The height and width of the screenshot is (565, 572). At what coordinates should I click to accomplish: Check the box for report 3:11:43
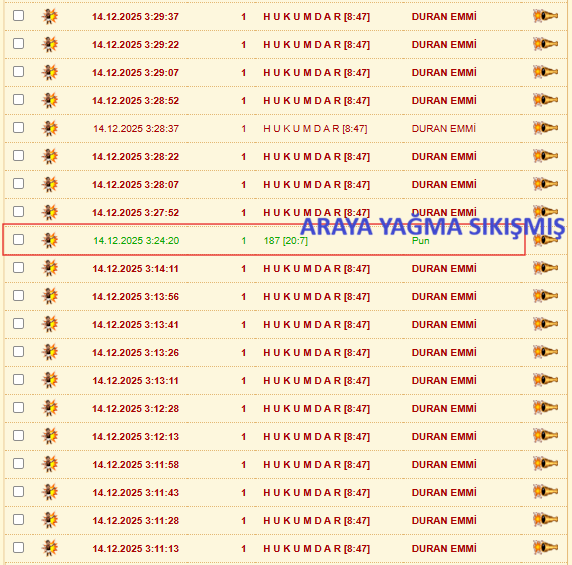[x=19, y=492]
